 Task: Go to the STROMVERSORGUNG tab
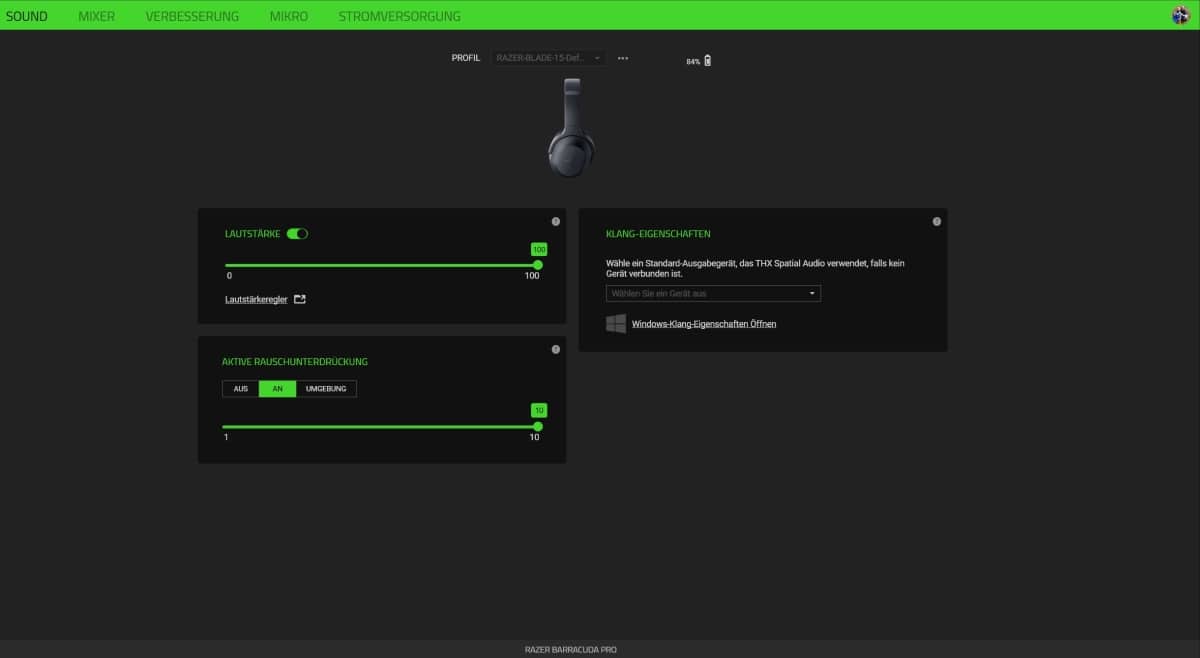click(399, 16)
